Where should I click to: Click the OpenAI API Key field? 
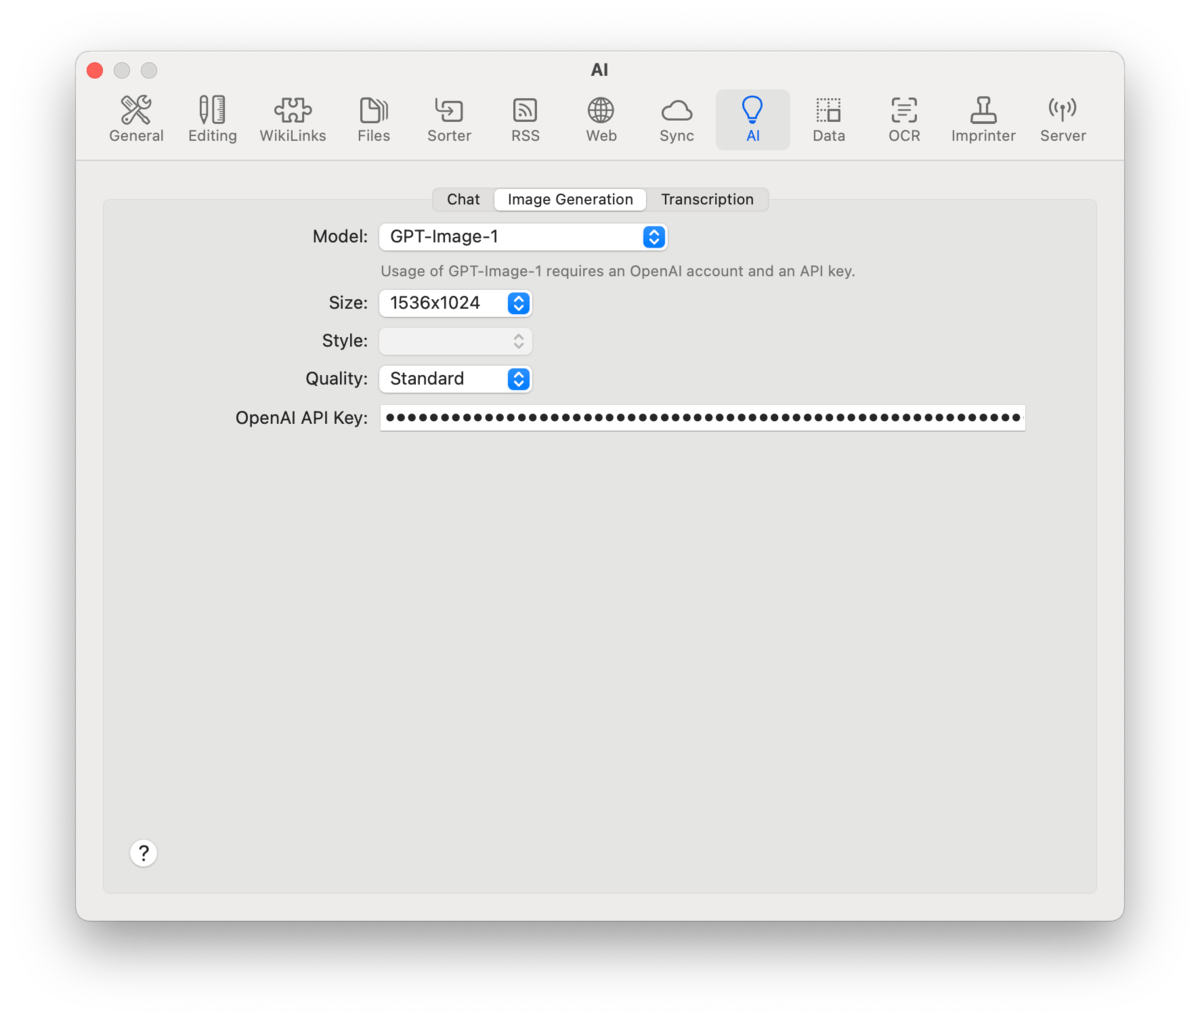coord(702,418)
